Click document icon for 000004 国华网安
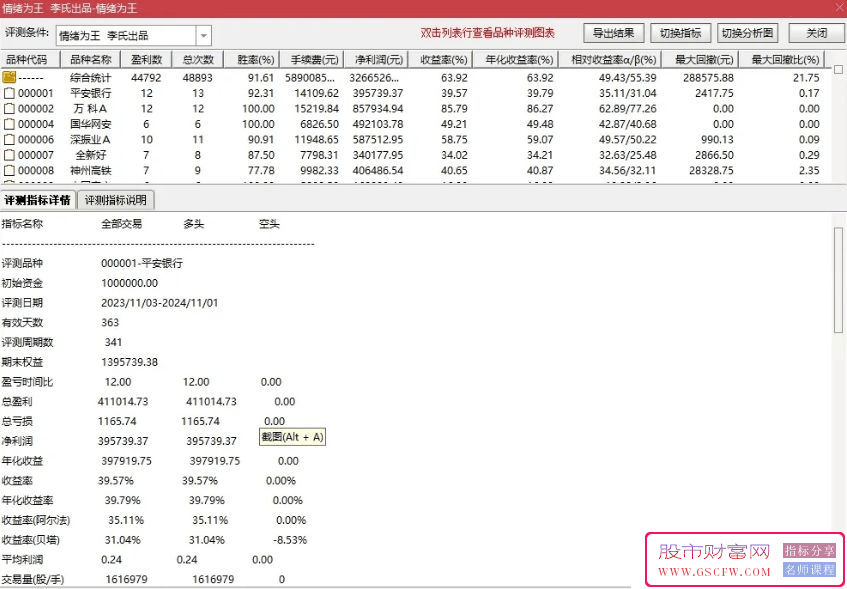 (9, 124)
